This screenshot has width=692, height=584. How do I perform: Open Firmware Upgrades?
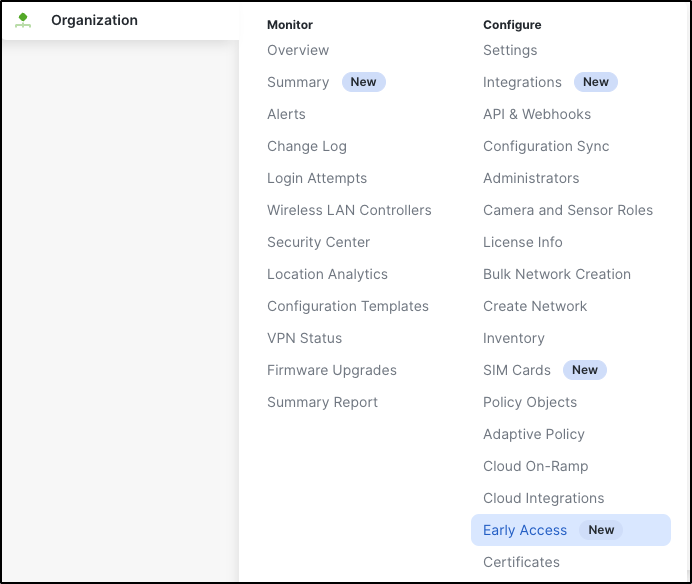(x=332, y=370)
